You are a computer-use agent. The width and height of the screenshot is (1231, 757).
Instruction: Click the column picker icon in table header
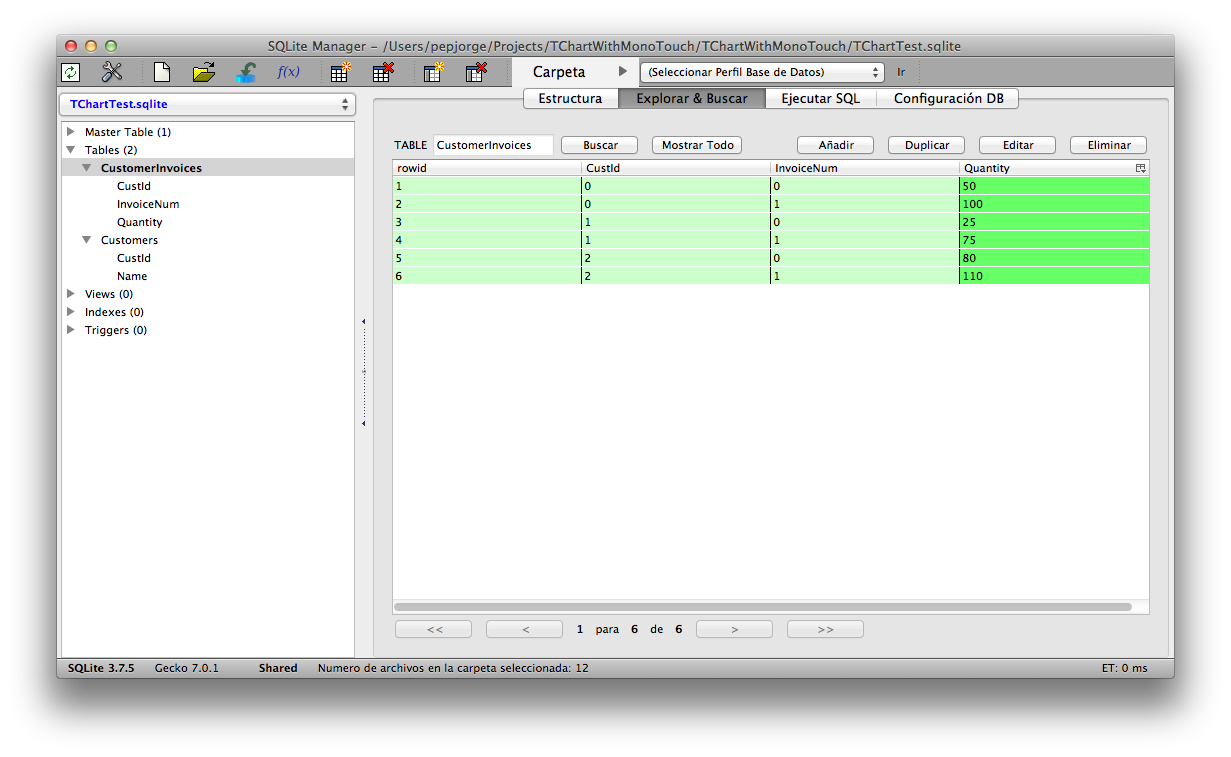click(x=1141, y=168)
